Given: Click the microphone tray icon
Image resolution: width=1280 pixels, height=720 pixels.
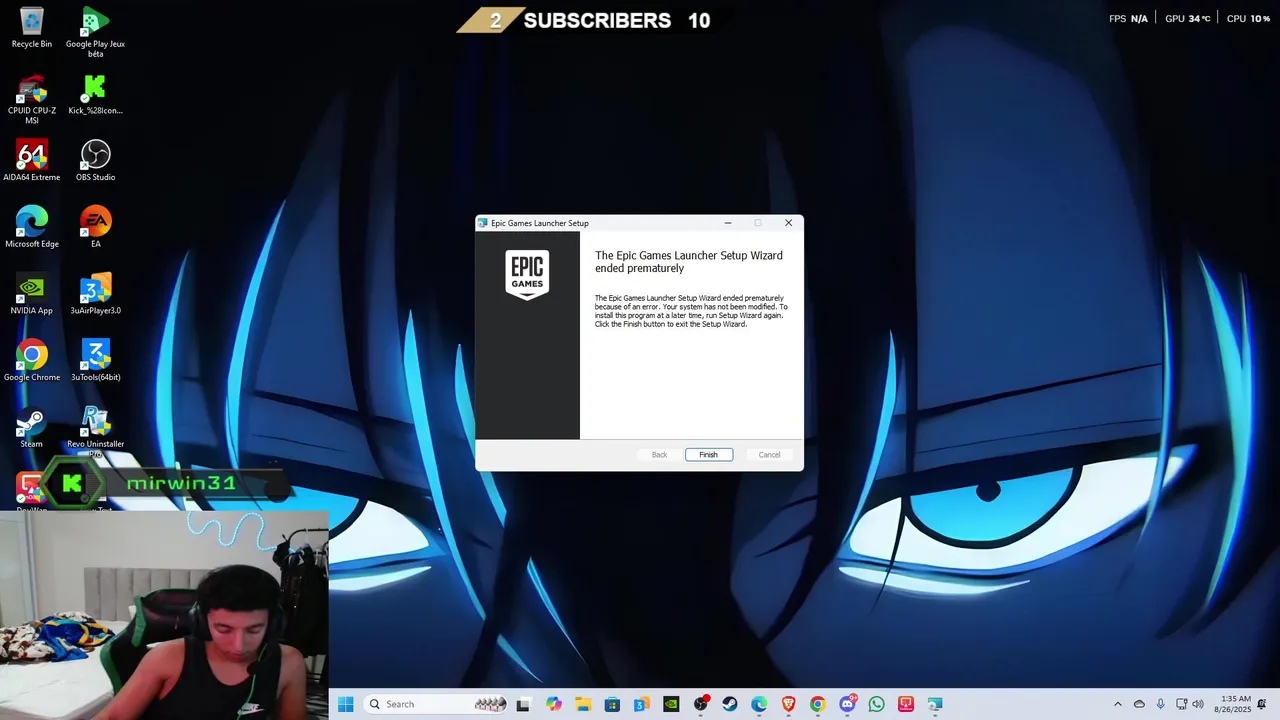Looking at the screenshot, I should click(1160, 704).
